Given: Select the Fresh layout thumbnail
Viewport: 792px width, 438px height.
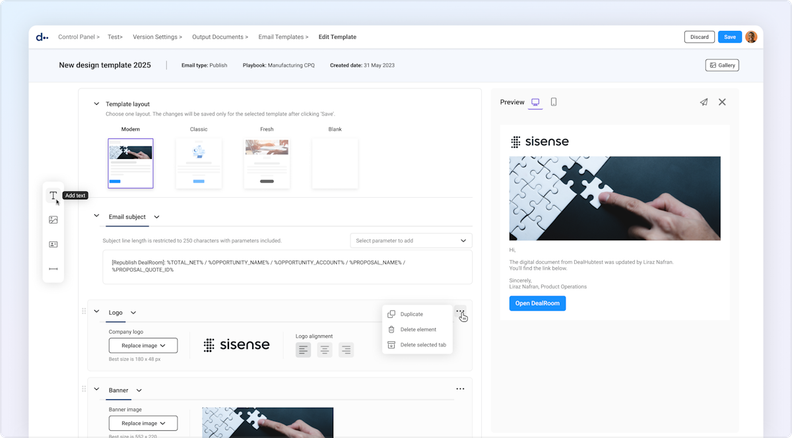Looking at the screenshot, I should point(267,163).
